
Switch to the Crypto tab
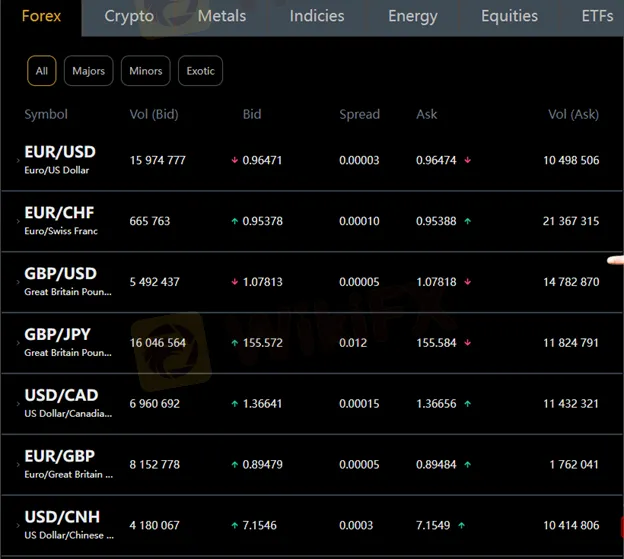pos(129,16)
